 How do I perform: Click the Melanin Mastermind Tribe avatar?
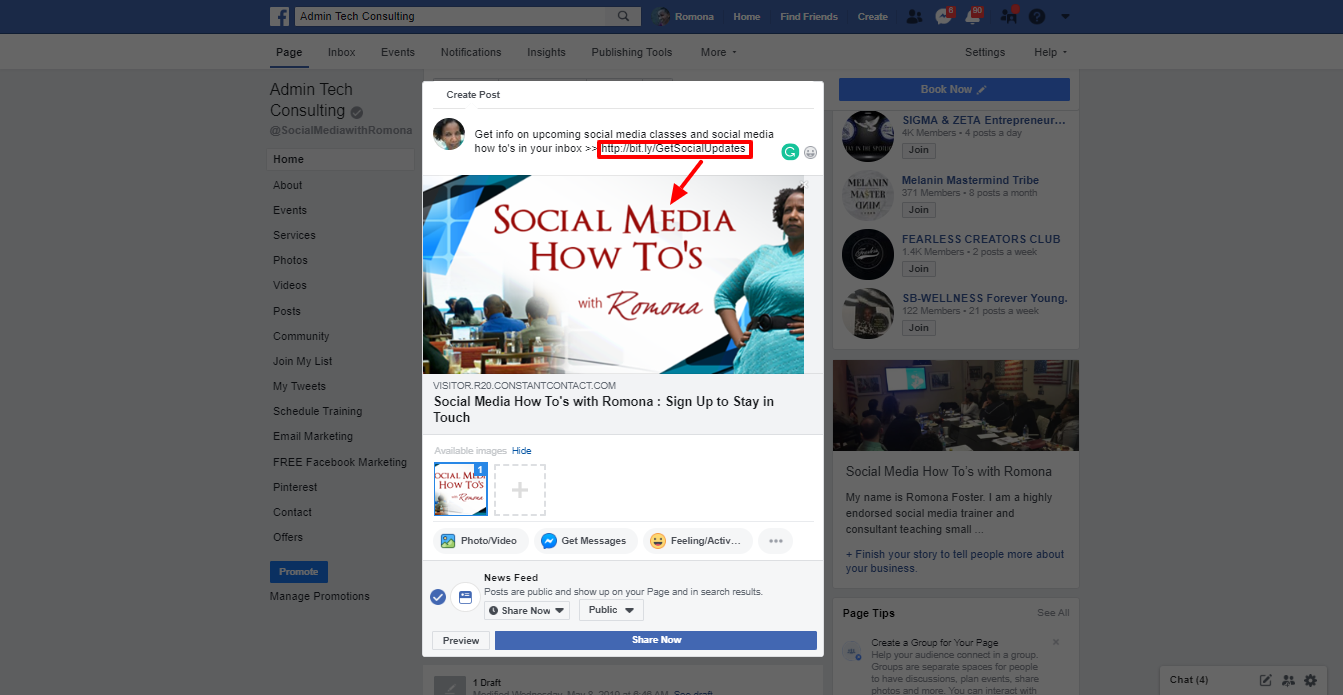(x=868, y=195)
